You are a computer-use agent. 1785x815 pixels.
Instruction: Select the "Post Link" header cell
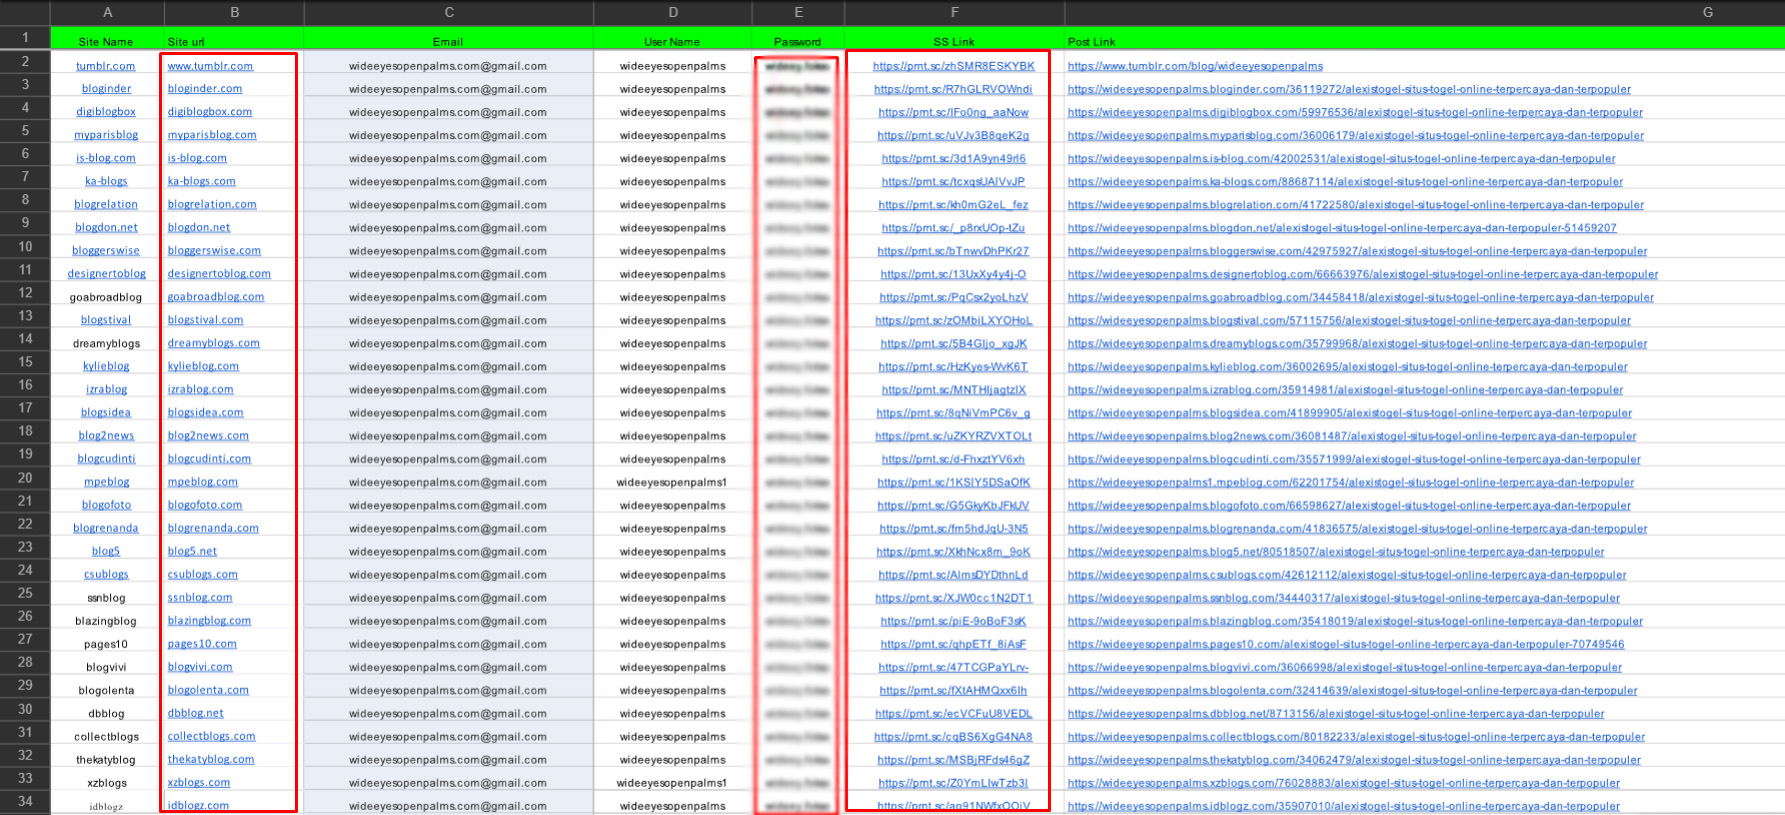coord(1092,41)
